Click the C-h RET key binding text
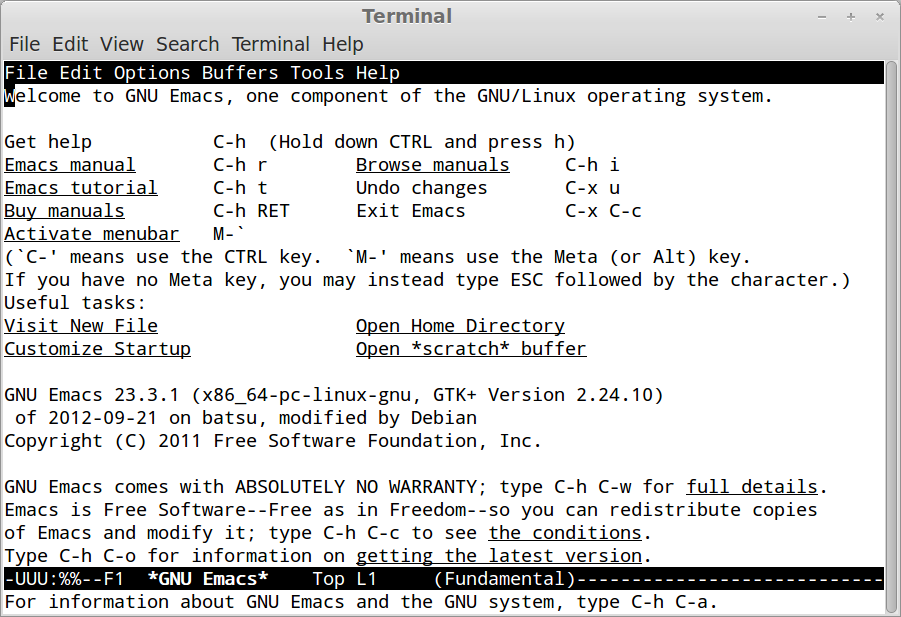Image resolution: width=901 pixels, height=617 pixels. (251, 211)
